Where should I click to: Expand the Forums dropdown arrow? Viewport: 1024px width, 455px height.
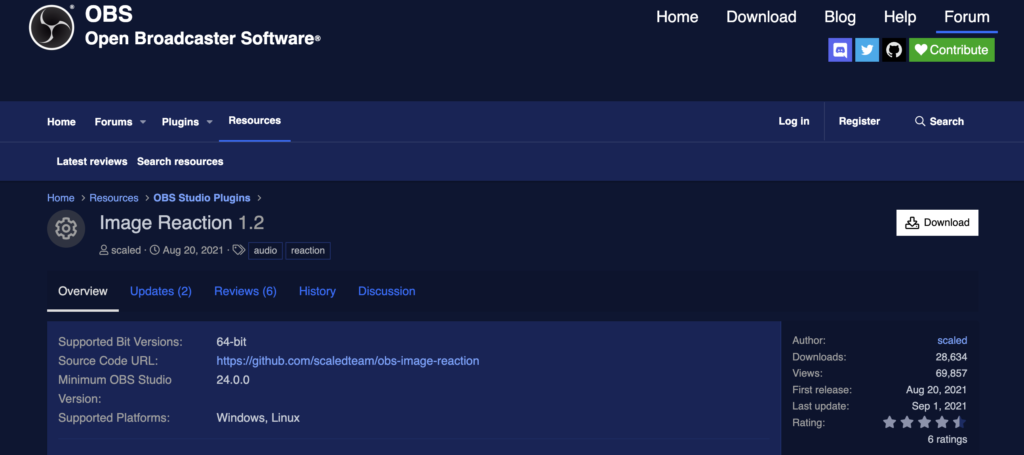(143, 122)
